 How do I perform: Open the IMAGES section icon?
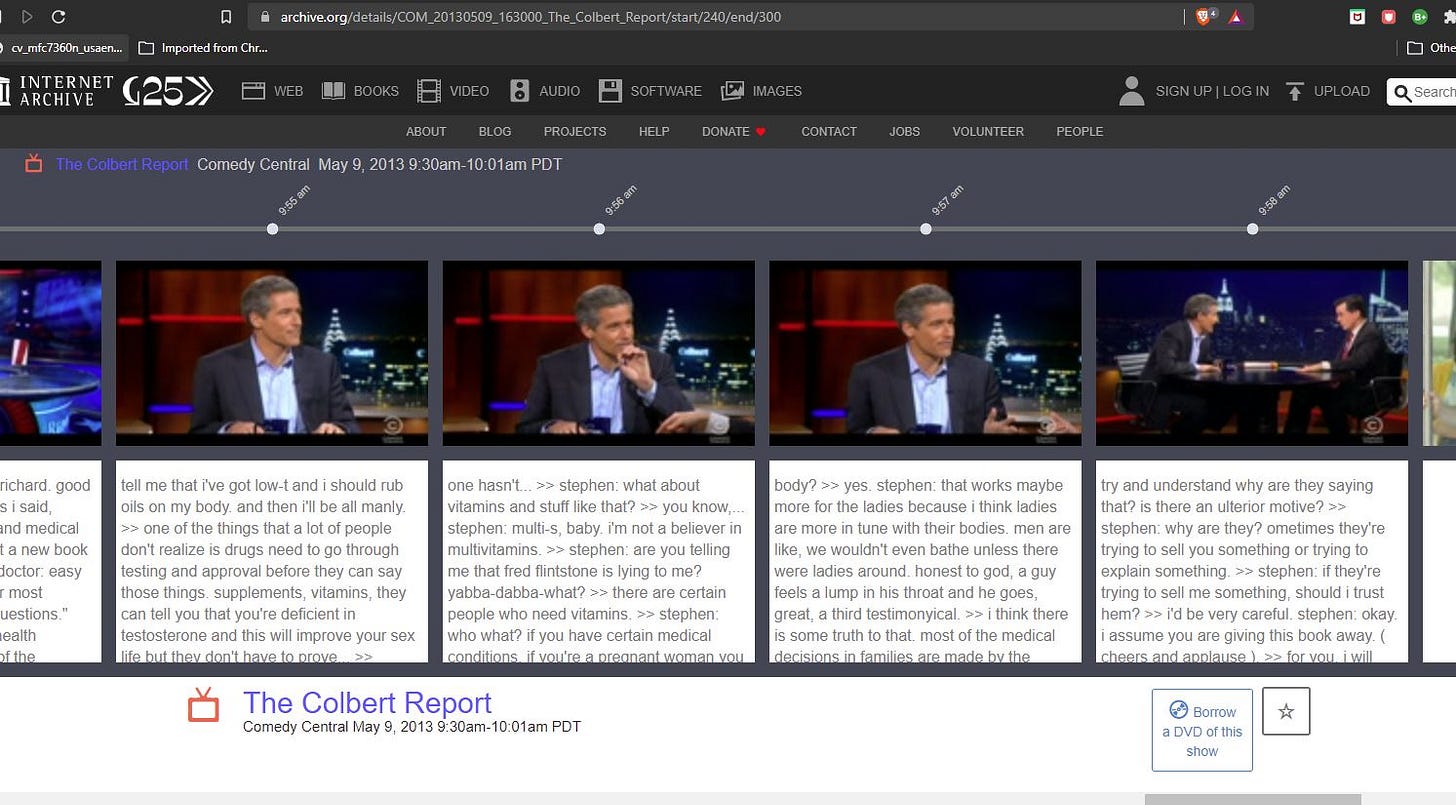(x=732, y=91)
